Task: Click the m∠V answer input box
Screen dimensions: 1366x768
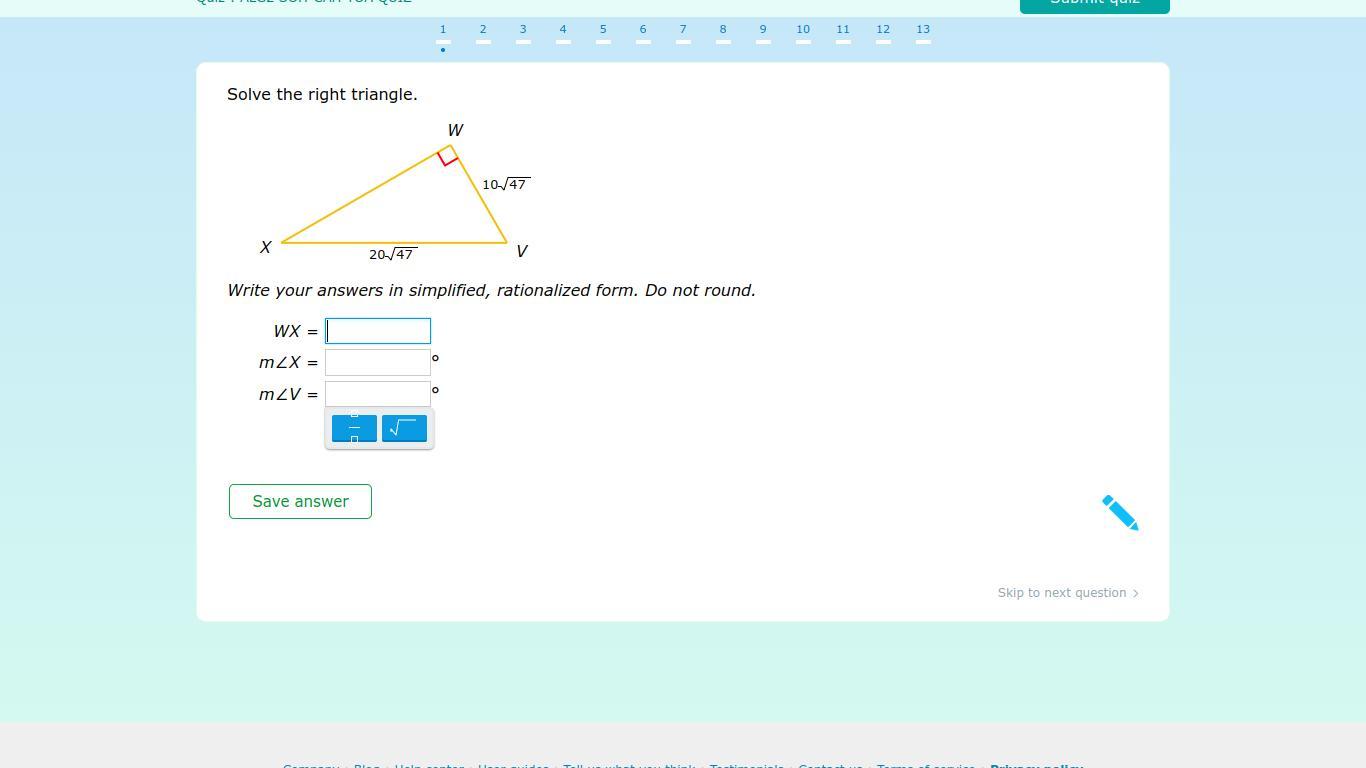Action: tap(378, 394)
